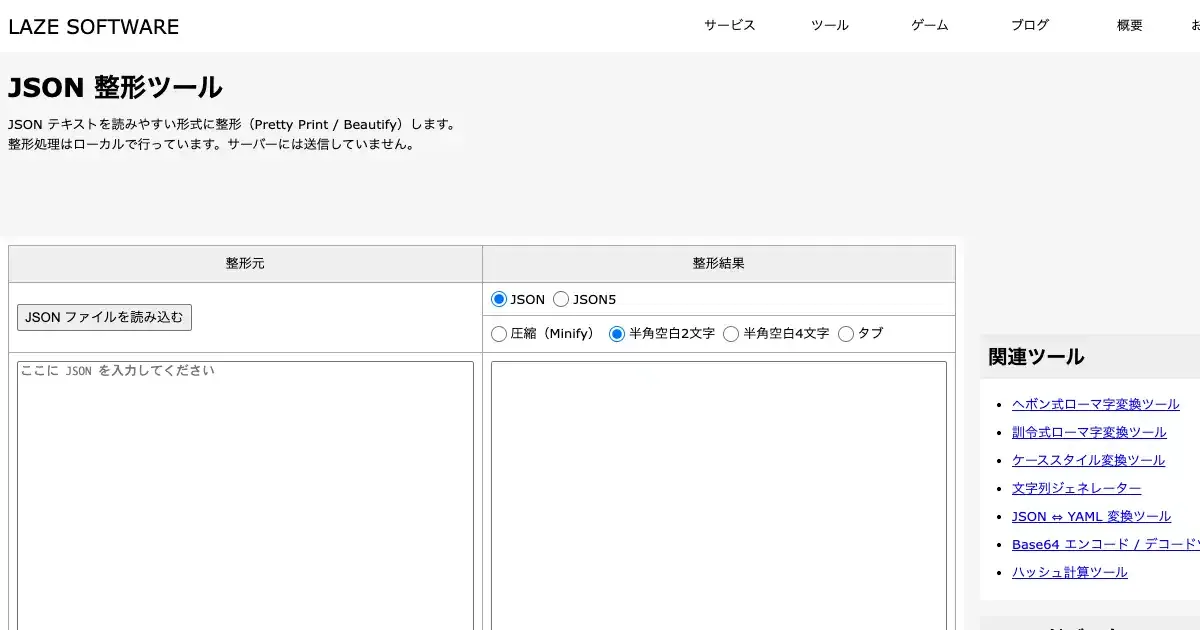Open the JSON ⇔ YAML 変換ツール link
The image size is (1200, 630).
click(x=1091, y=516)
